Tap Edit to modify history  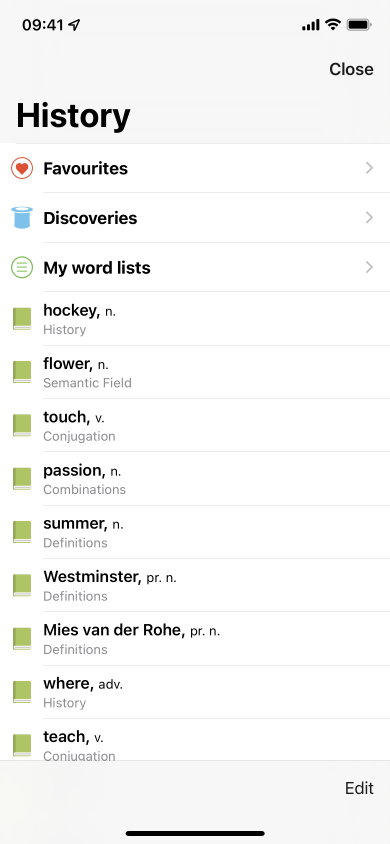pyautogui.click(x=359, y=788)
